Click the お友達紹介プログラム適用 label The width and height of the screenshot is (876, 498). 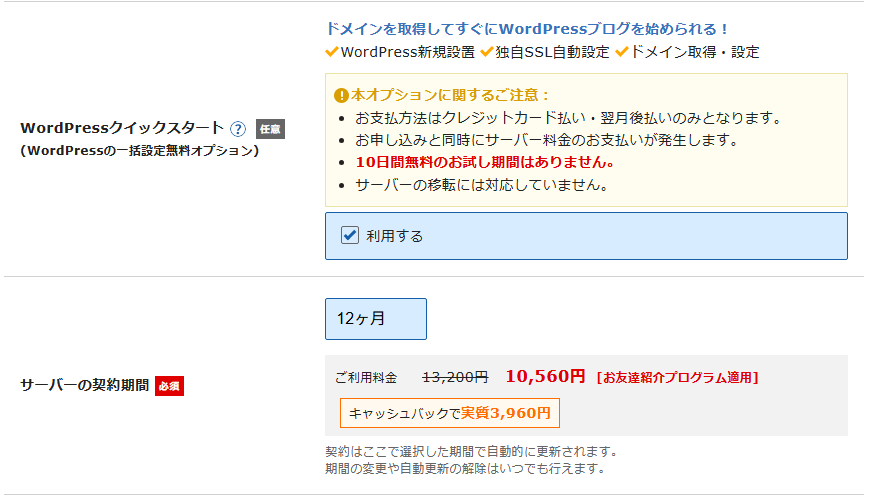tap(677, 377)
